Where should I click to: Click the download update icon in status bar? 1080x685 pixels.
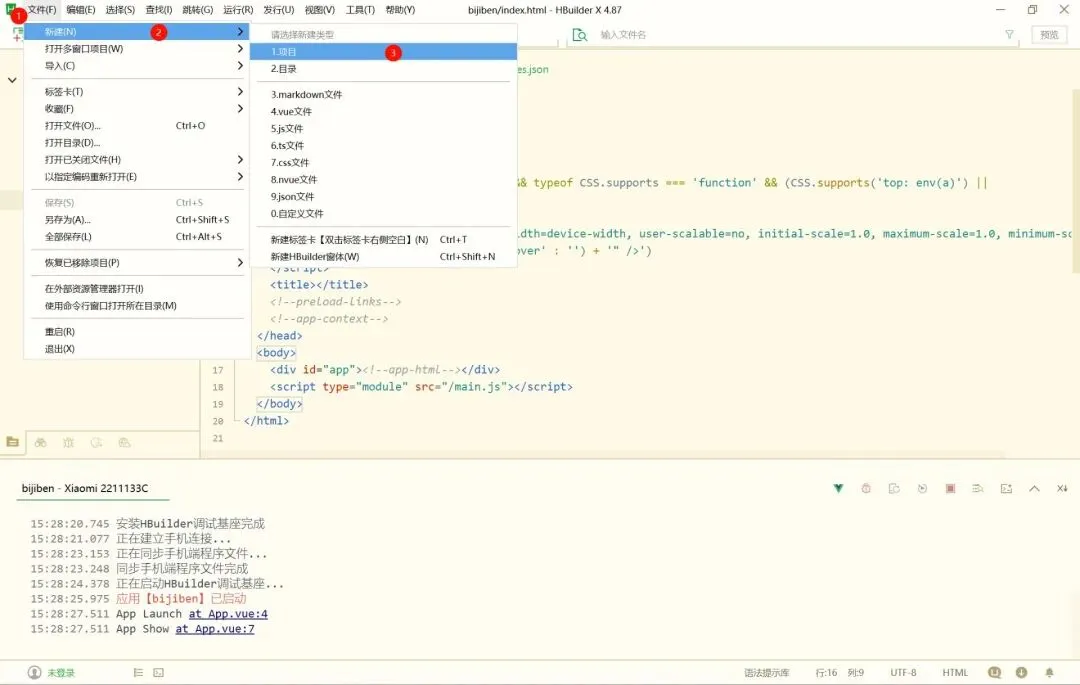click(x=1021, y=672)
